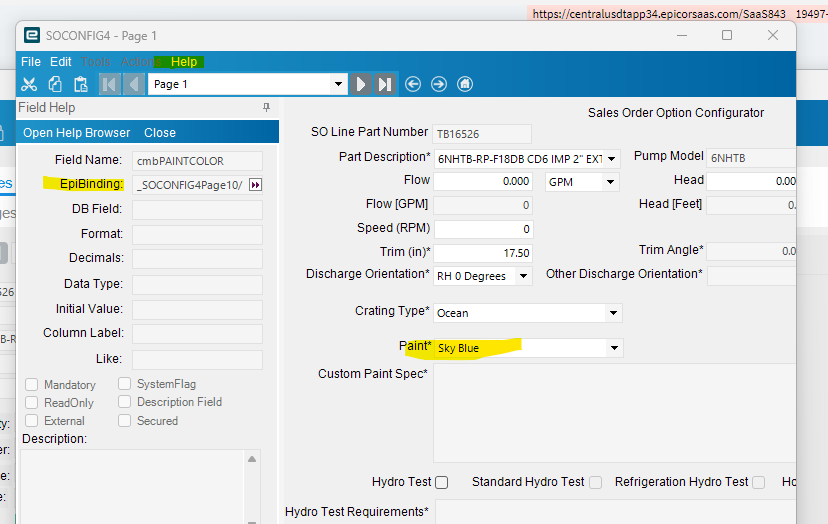The image size is (828, 524).
Task: Click the Head [Feet] read-only field
Action: click(751, 205)
